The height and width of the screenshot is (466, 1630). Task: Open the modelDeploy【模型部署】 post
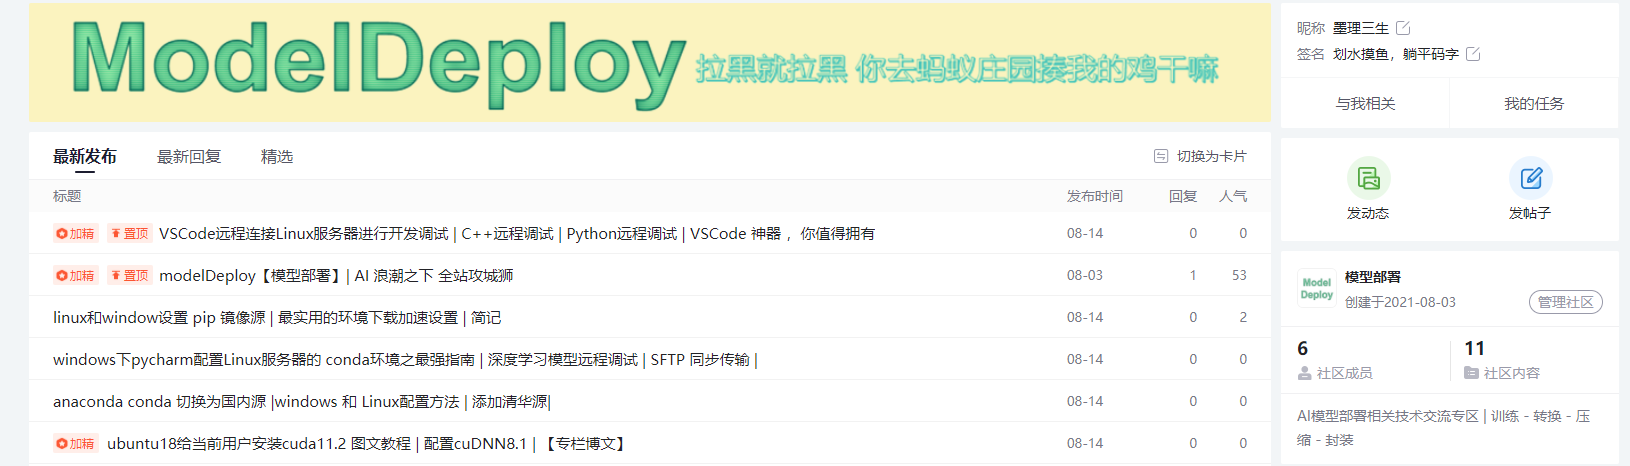coord(336,276)
